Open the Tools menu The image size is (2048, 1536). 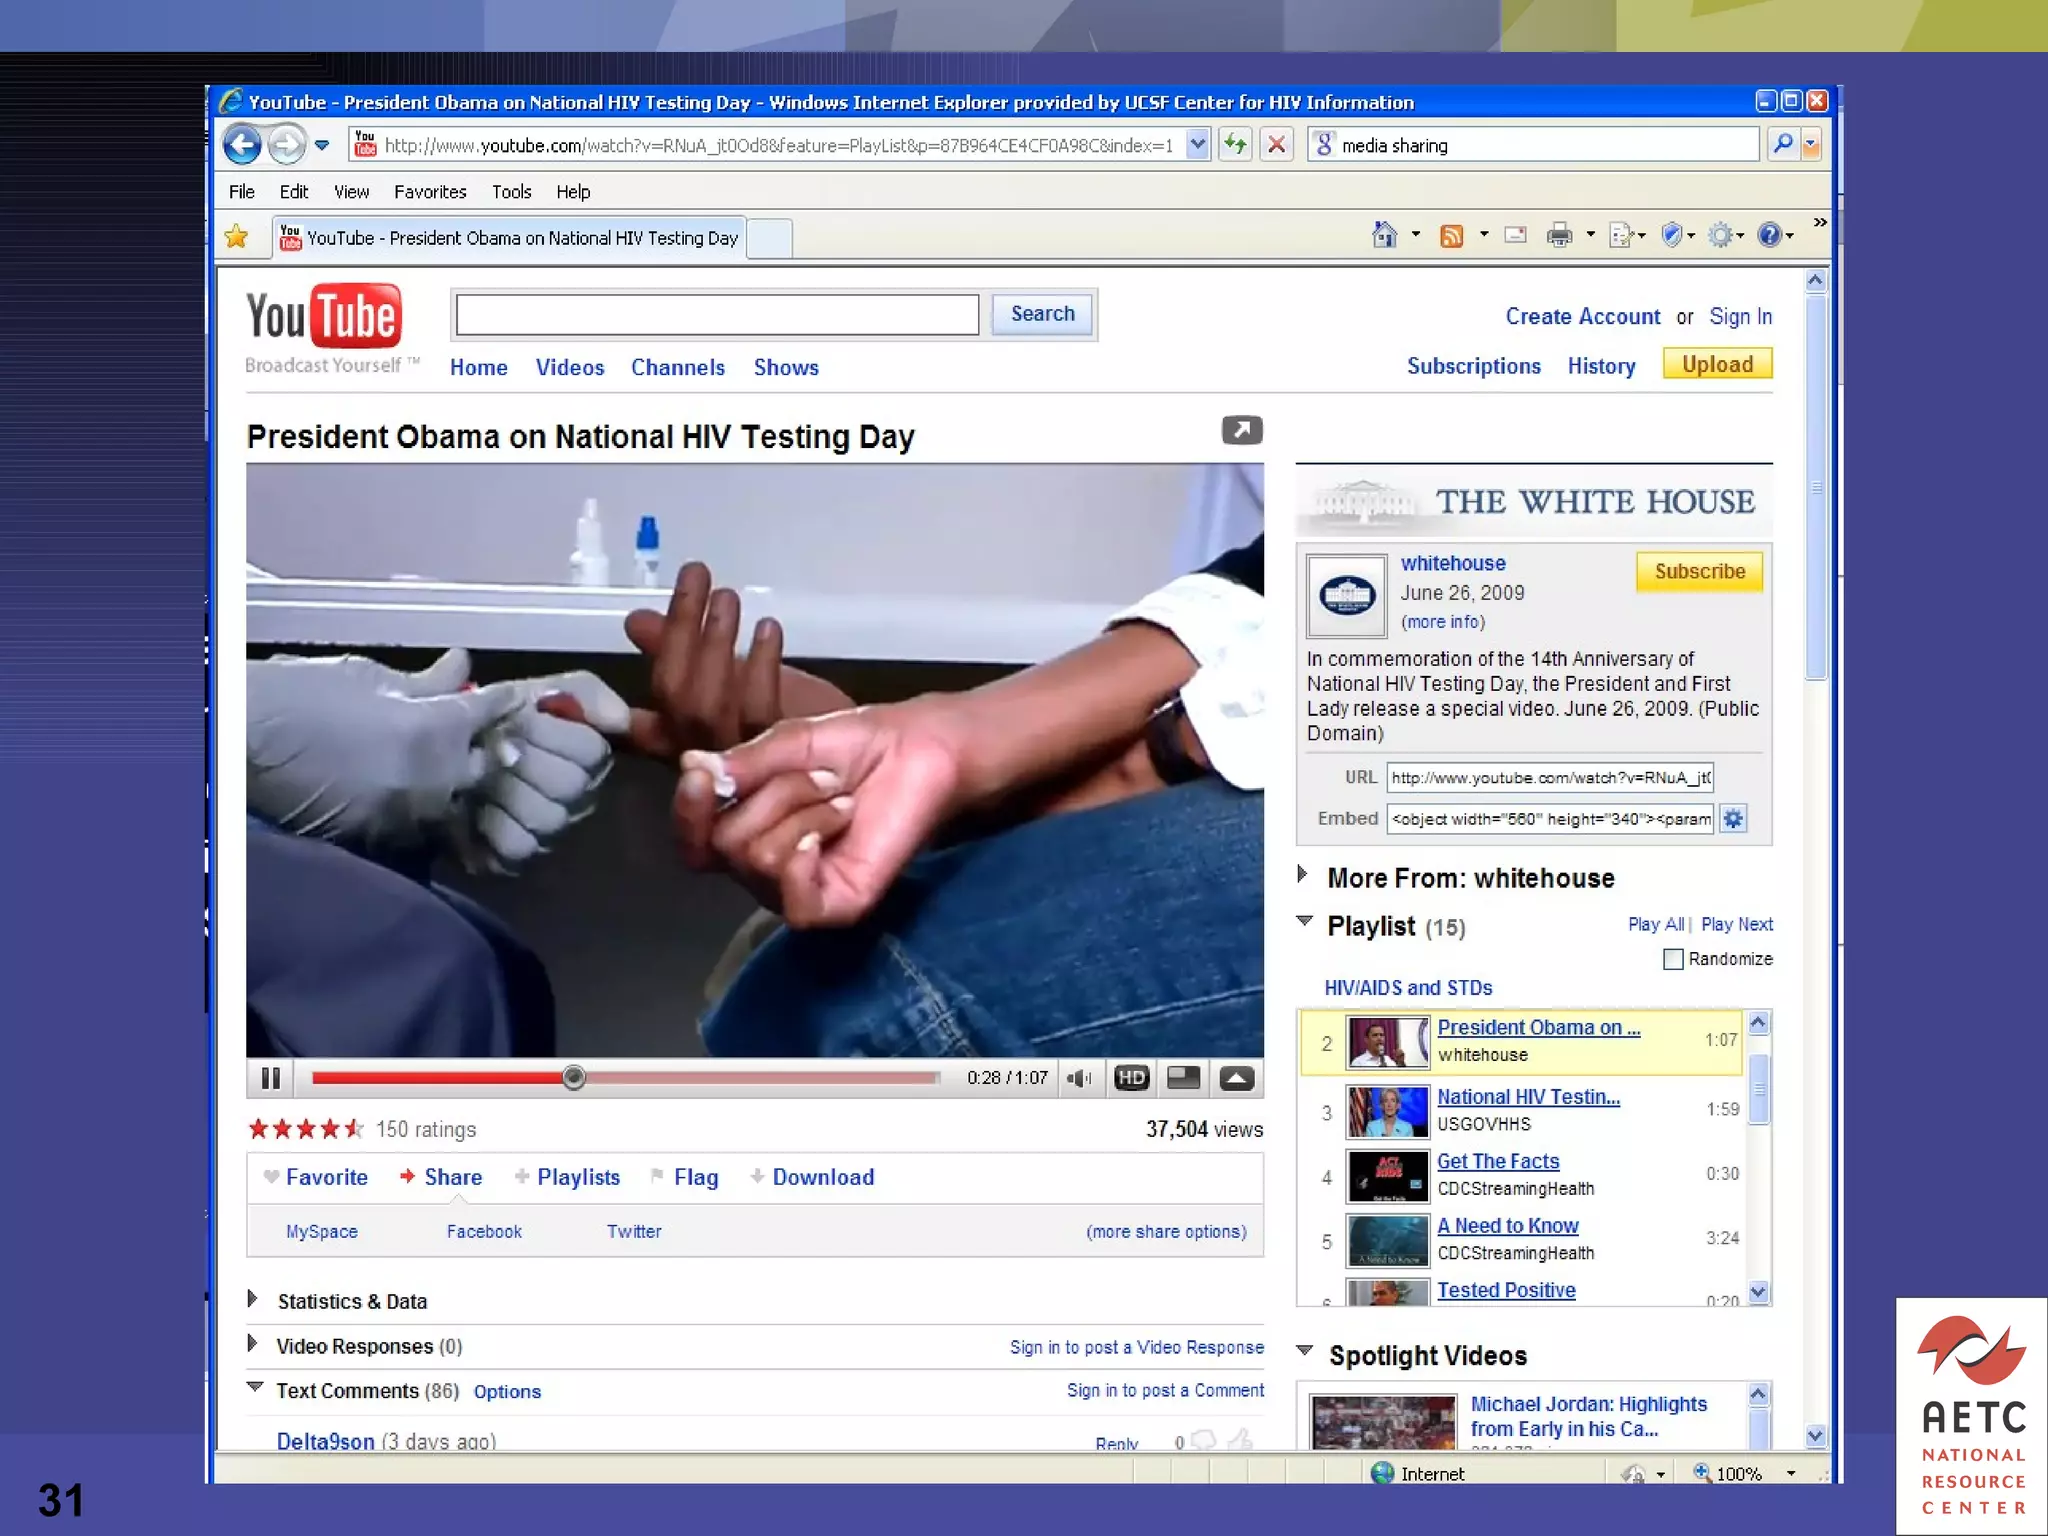tap(511, 192)
